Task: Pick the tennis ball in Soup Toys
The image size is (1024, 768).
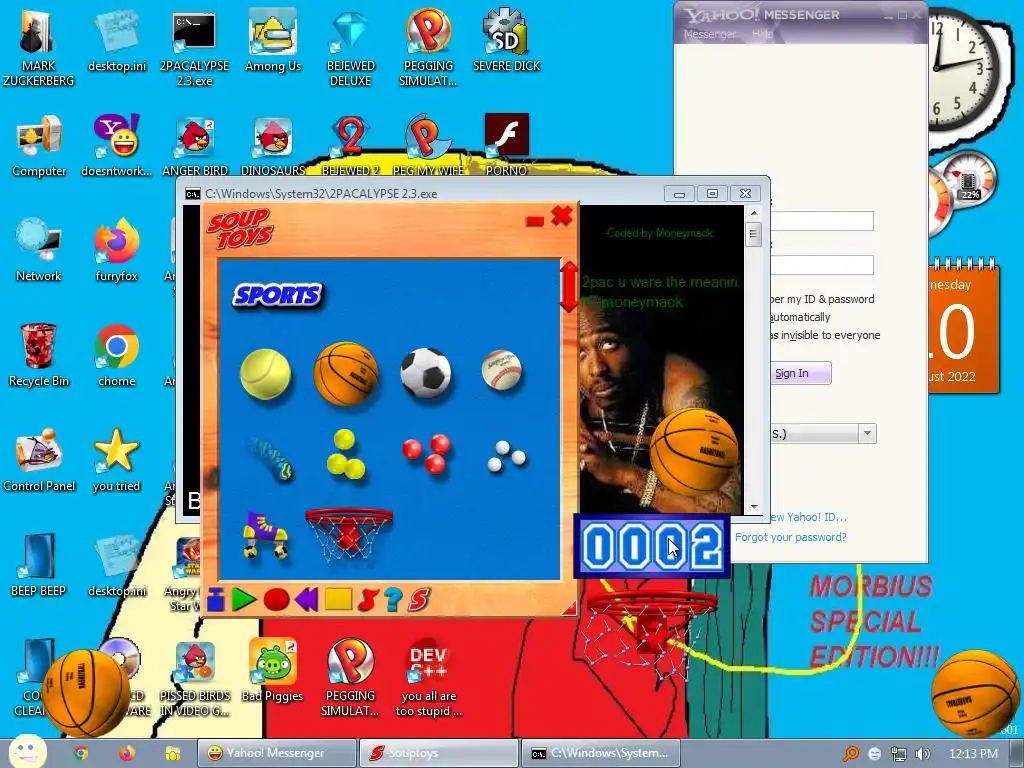Action: (x=265, y=374)
